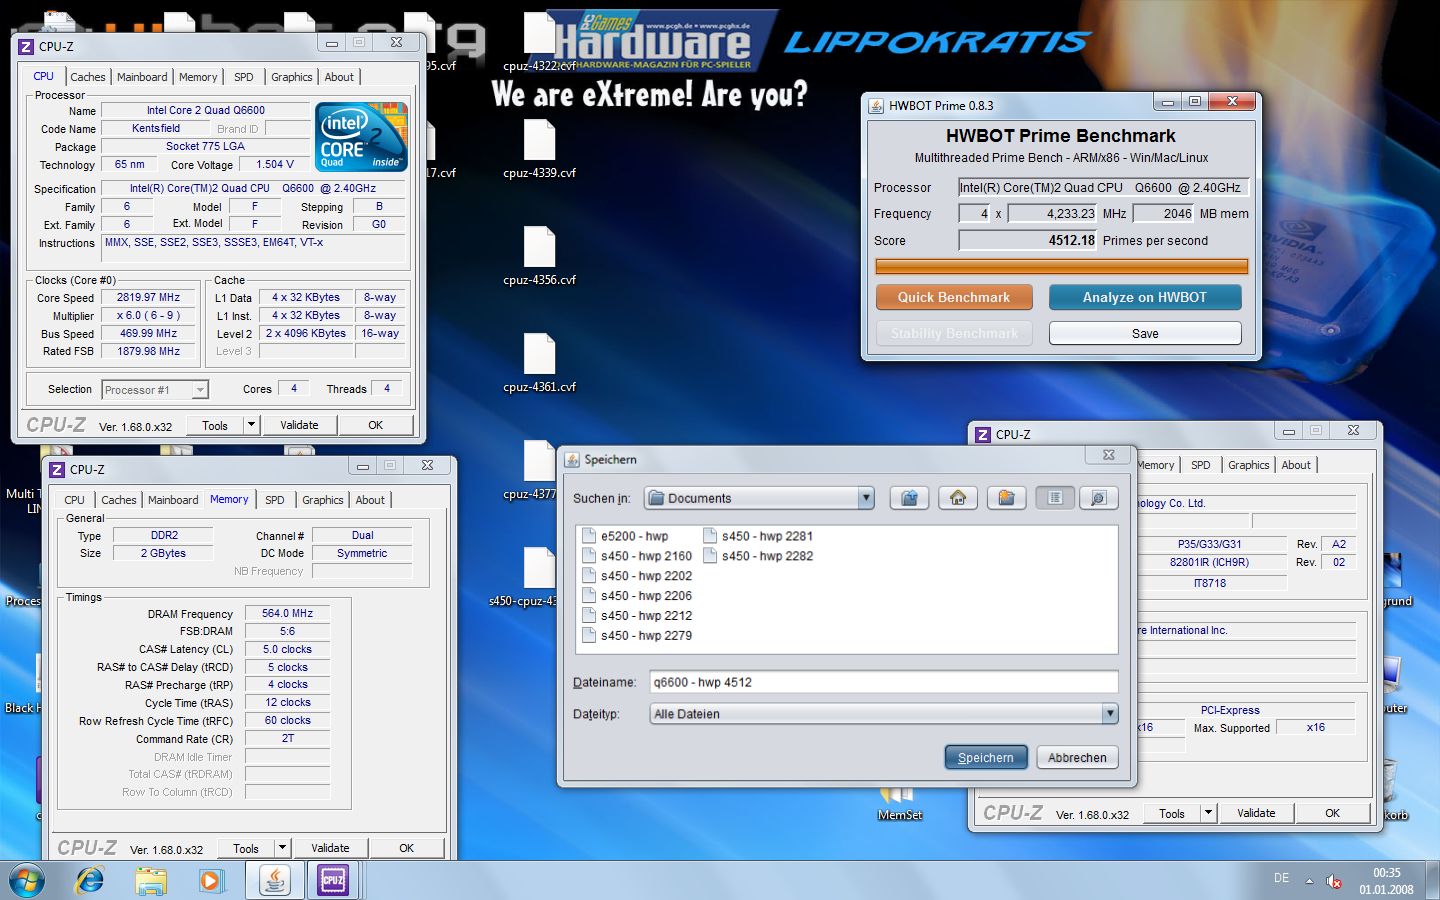Viewport: 1440px width, 900px height.
Task: Open Tools dropdown arrow in Mainboard CPU-Z window
Action: 1208,813
